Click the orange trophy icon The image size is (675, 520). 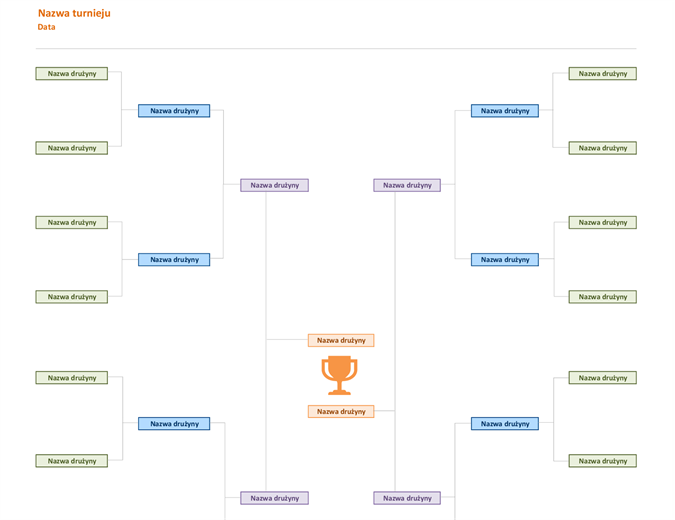pos(339,375)
